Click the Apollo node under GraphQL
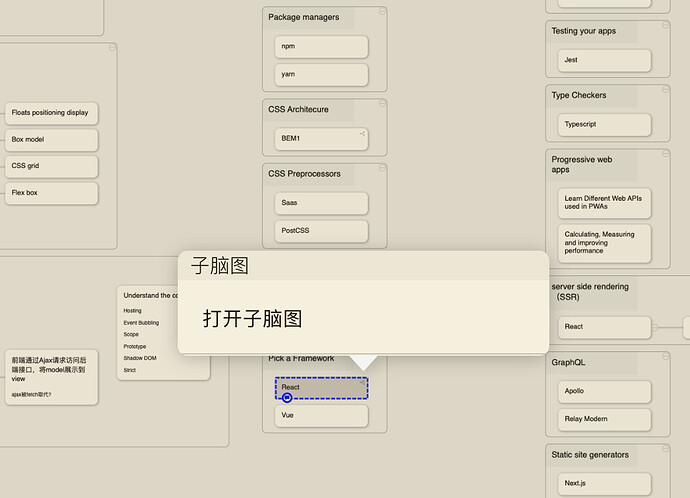Image resolution: width=690 pixels, height=498 pixels. click(x=604, y=392)
